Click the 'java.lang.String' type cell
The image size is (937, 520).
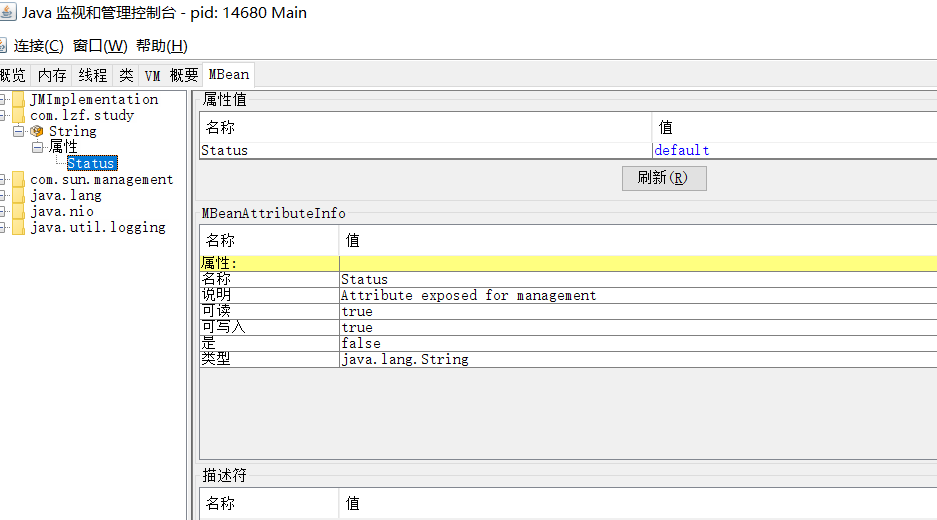tap(638, 359)
